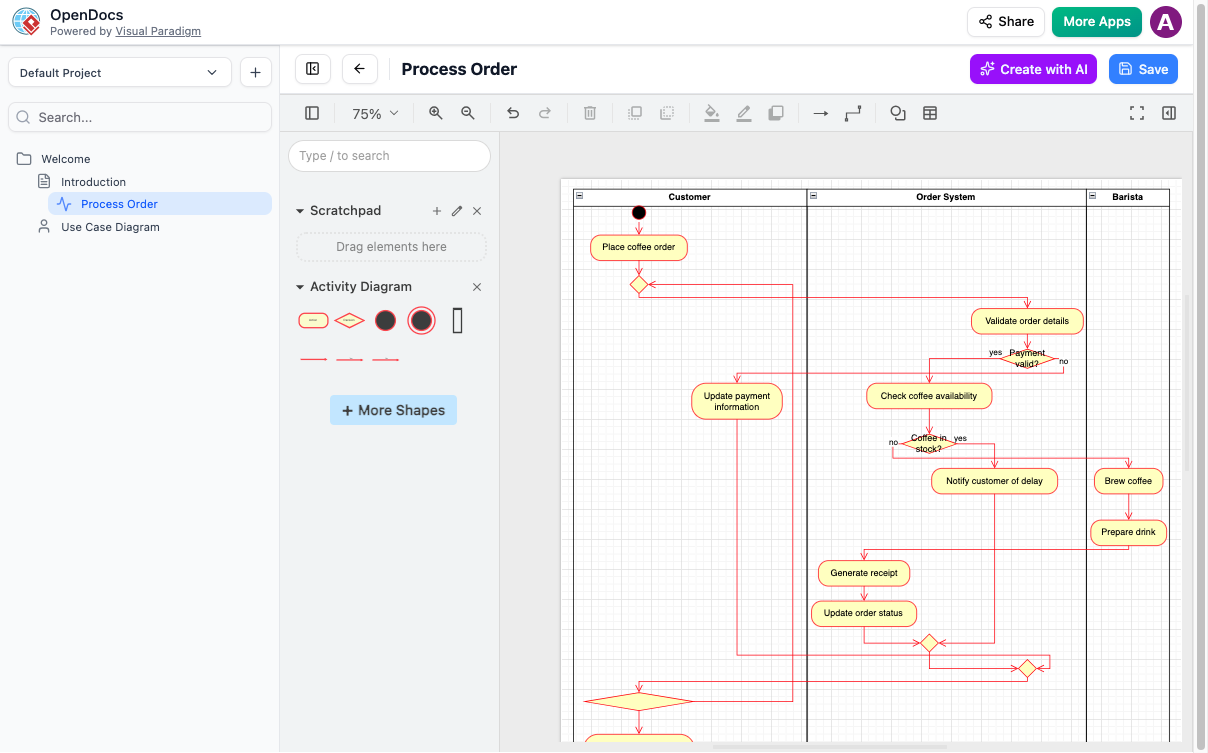Image resolution: width=1208 pixels, height=753 pixels.
Task: Click the search field above the shapes panel
Action: coord(389,156)
